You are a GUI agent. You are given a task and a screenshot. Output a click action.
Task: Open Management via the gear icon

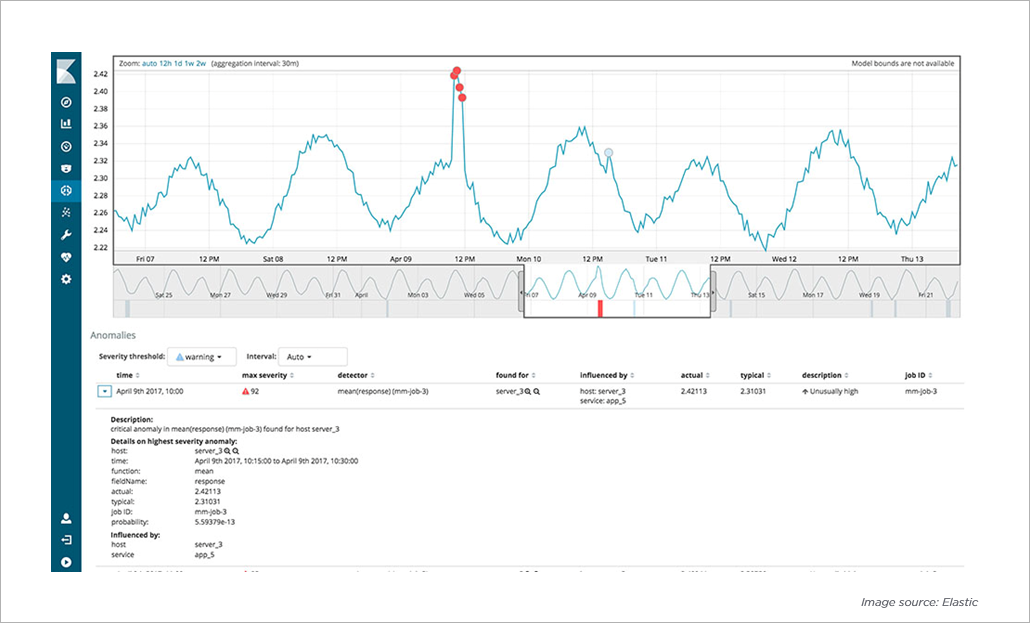point(66,279)
